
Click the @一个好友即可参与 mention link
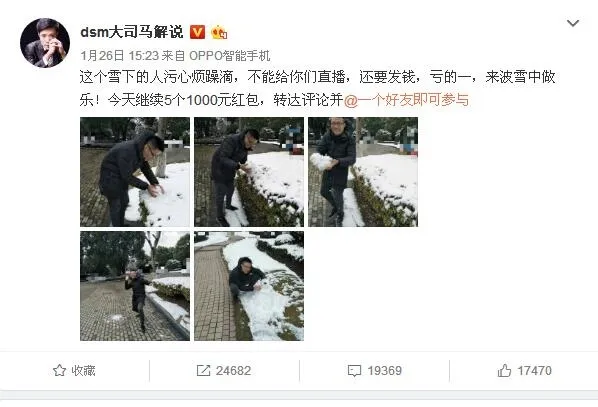coord(406,100)
